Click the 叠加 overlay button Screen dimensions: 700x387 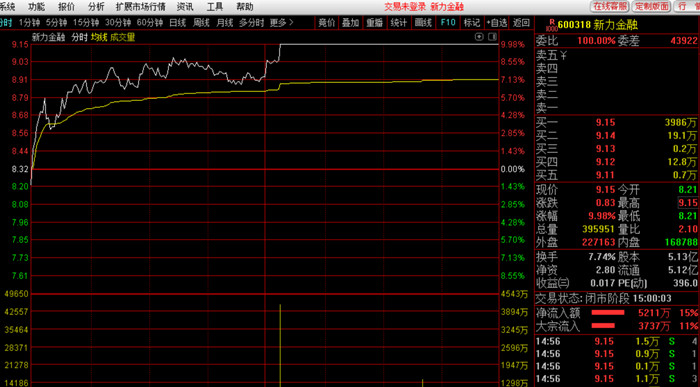(350, 22)
